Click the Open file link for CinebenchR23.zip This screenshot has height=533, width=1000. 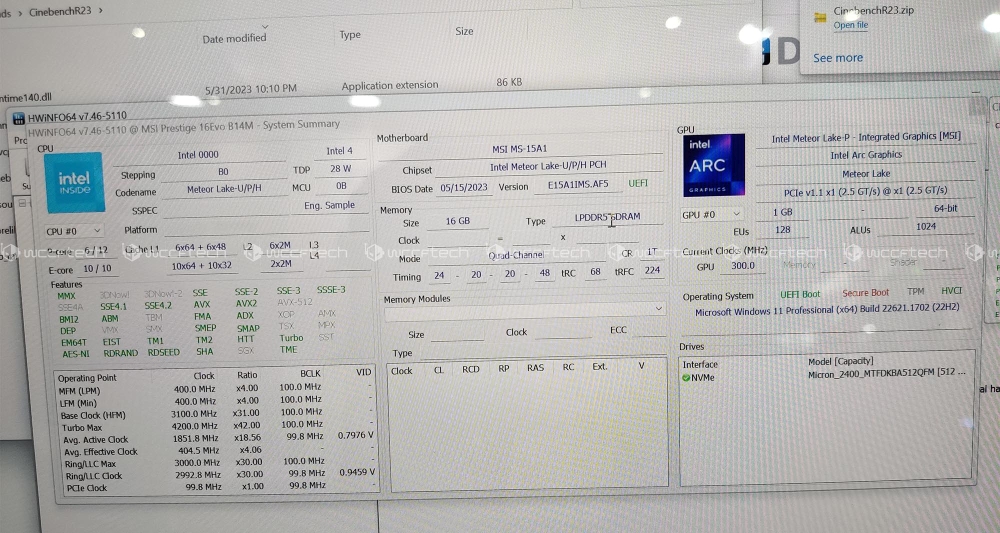click(851, 26)
